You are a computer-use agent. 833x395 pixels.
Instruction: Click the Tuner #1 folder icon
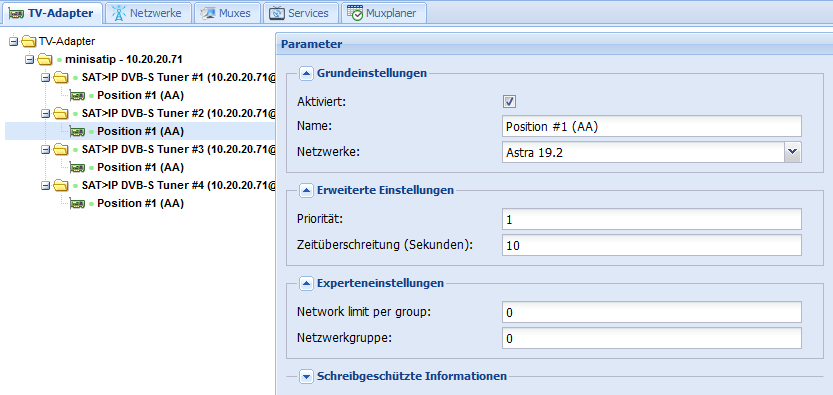click(61, 78)
